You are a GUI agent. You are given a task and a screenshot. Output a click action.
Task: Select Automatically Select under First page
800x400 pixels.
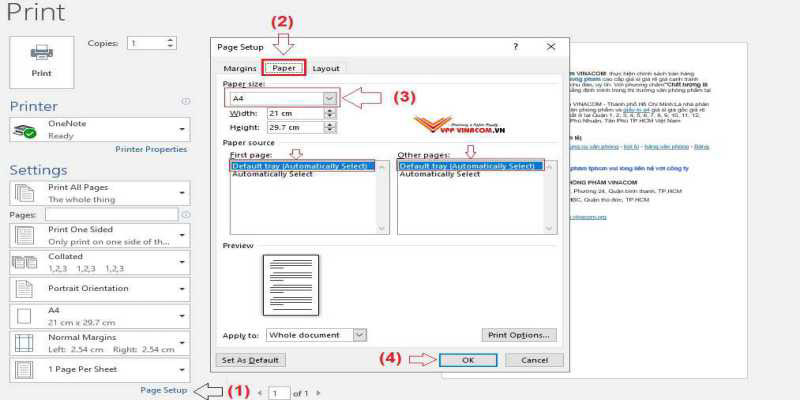[272, 175]
